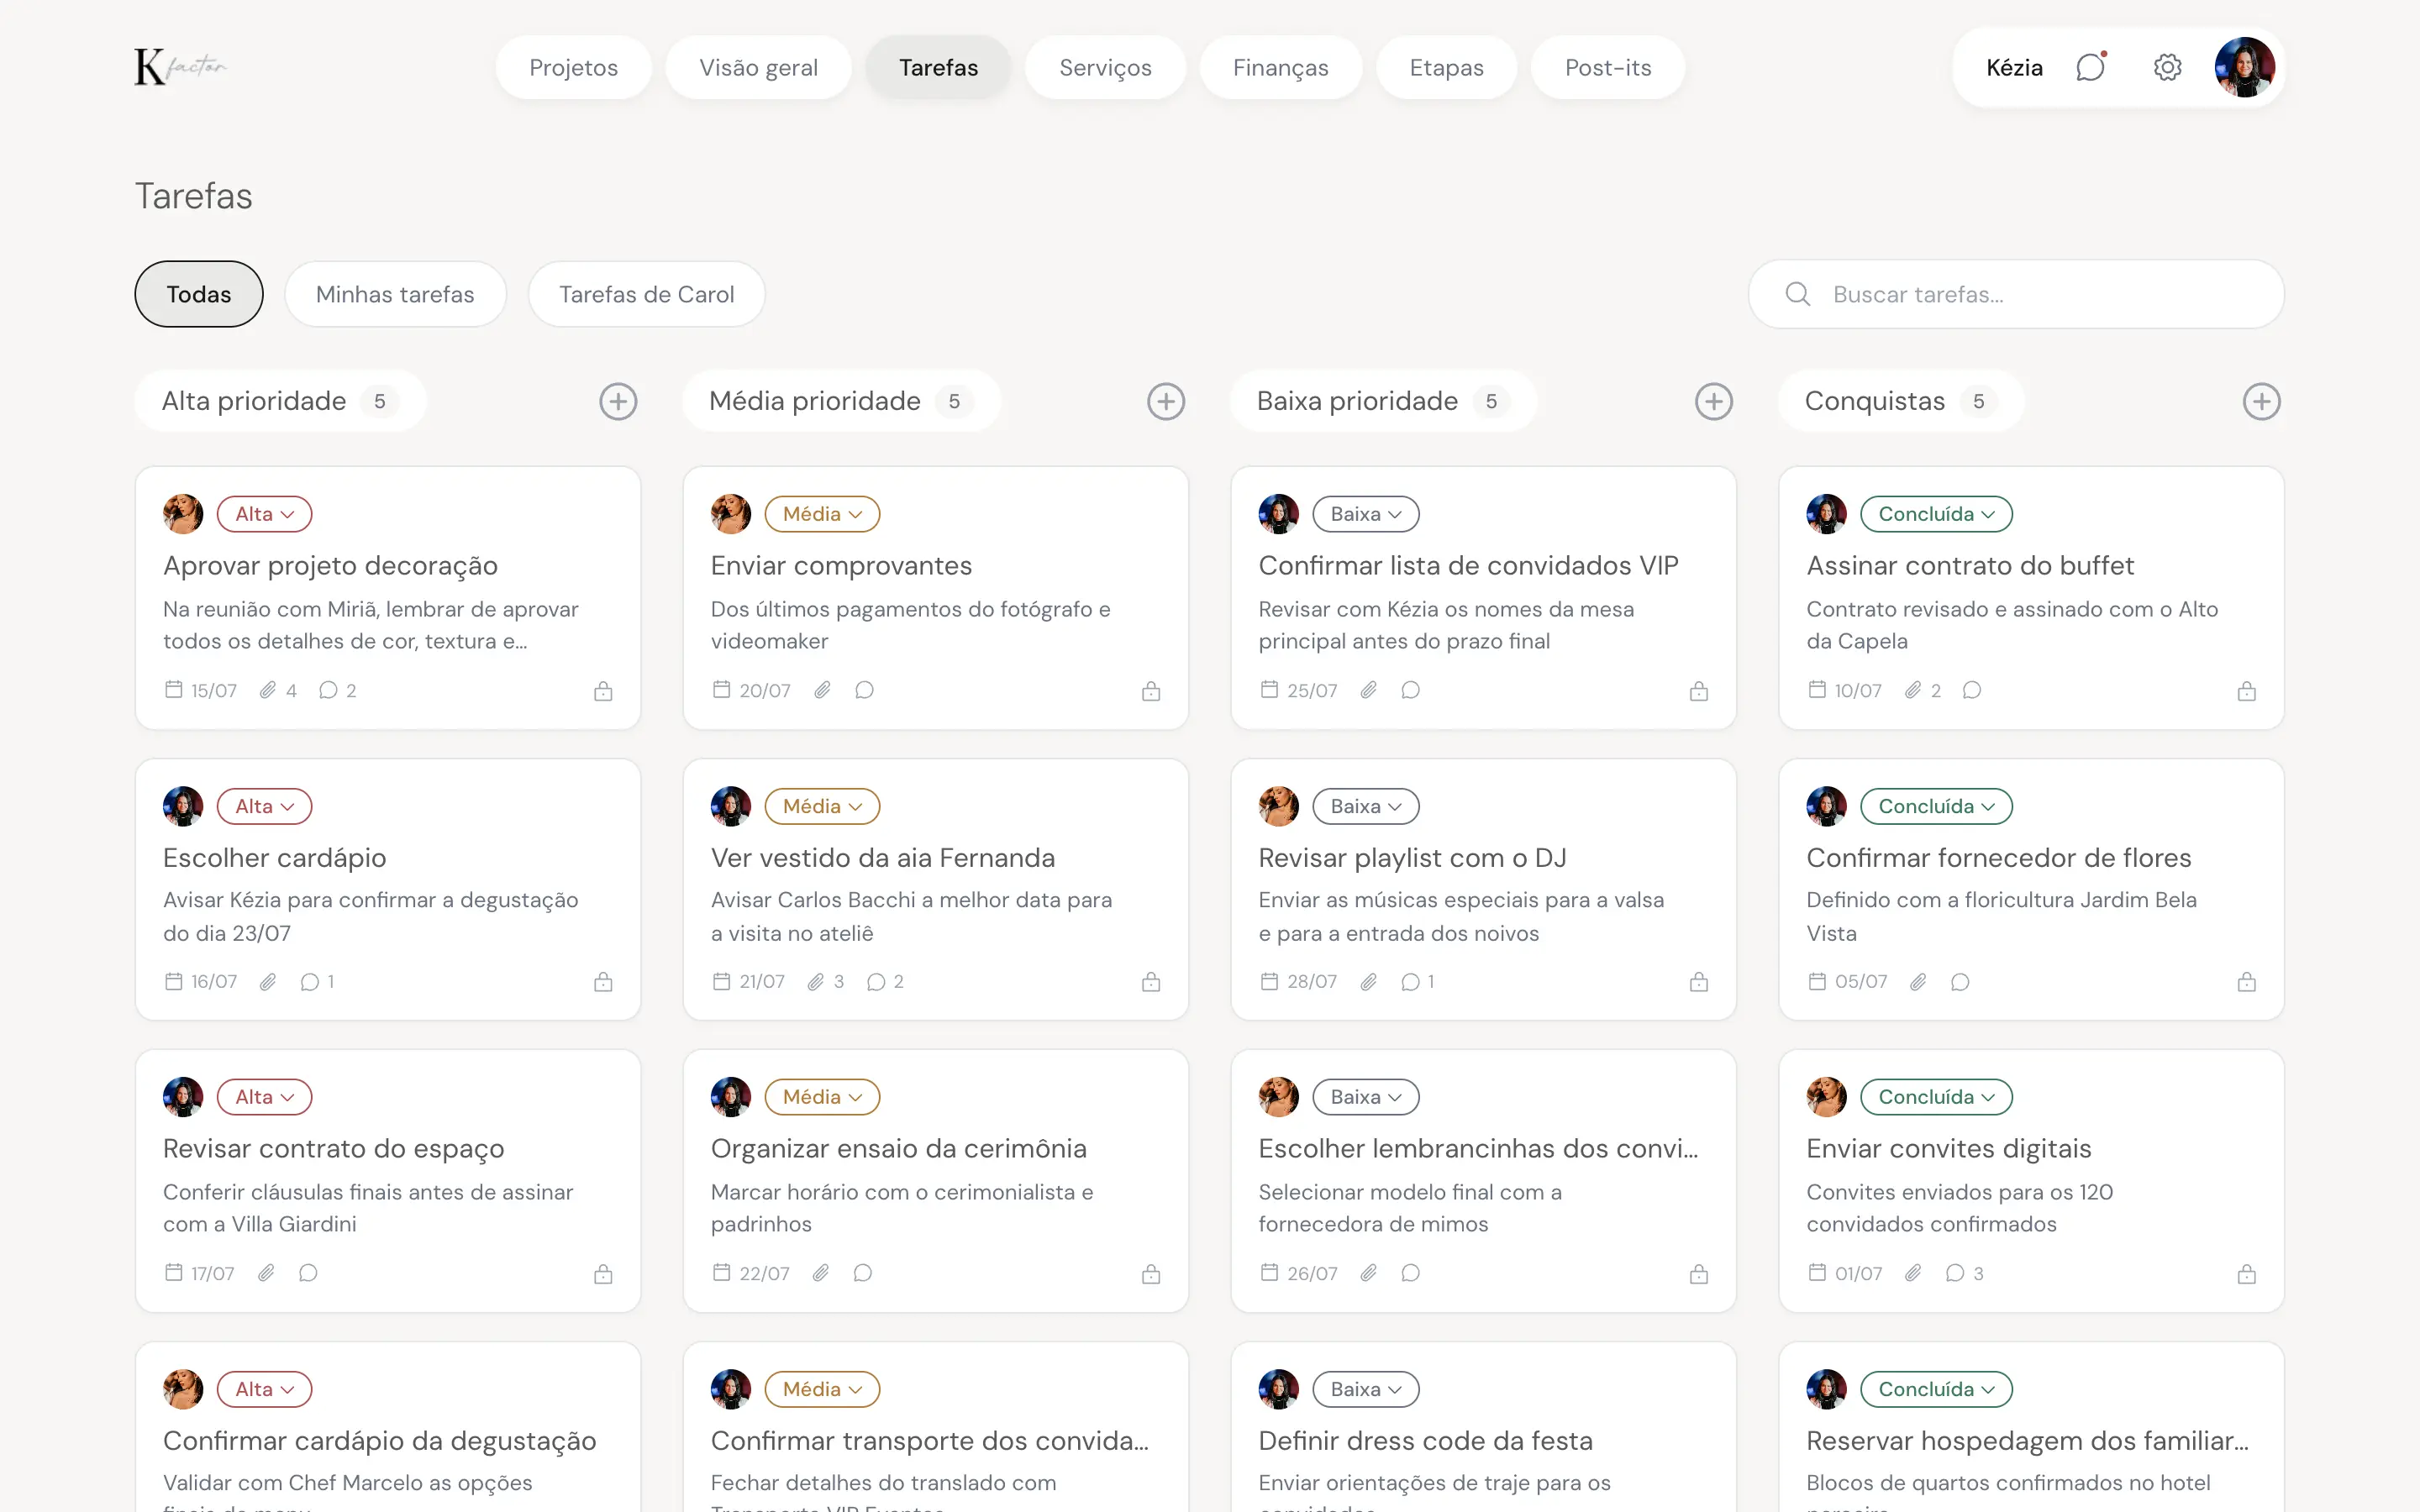Open comments on Aprovar projeto decoração card
The height and width of the screenshot is (1512, 2420).
(328, 690)
